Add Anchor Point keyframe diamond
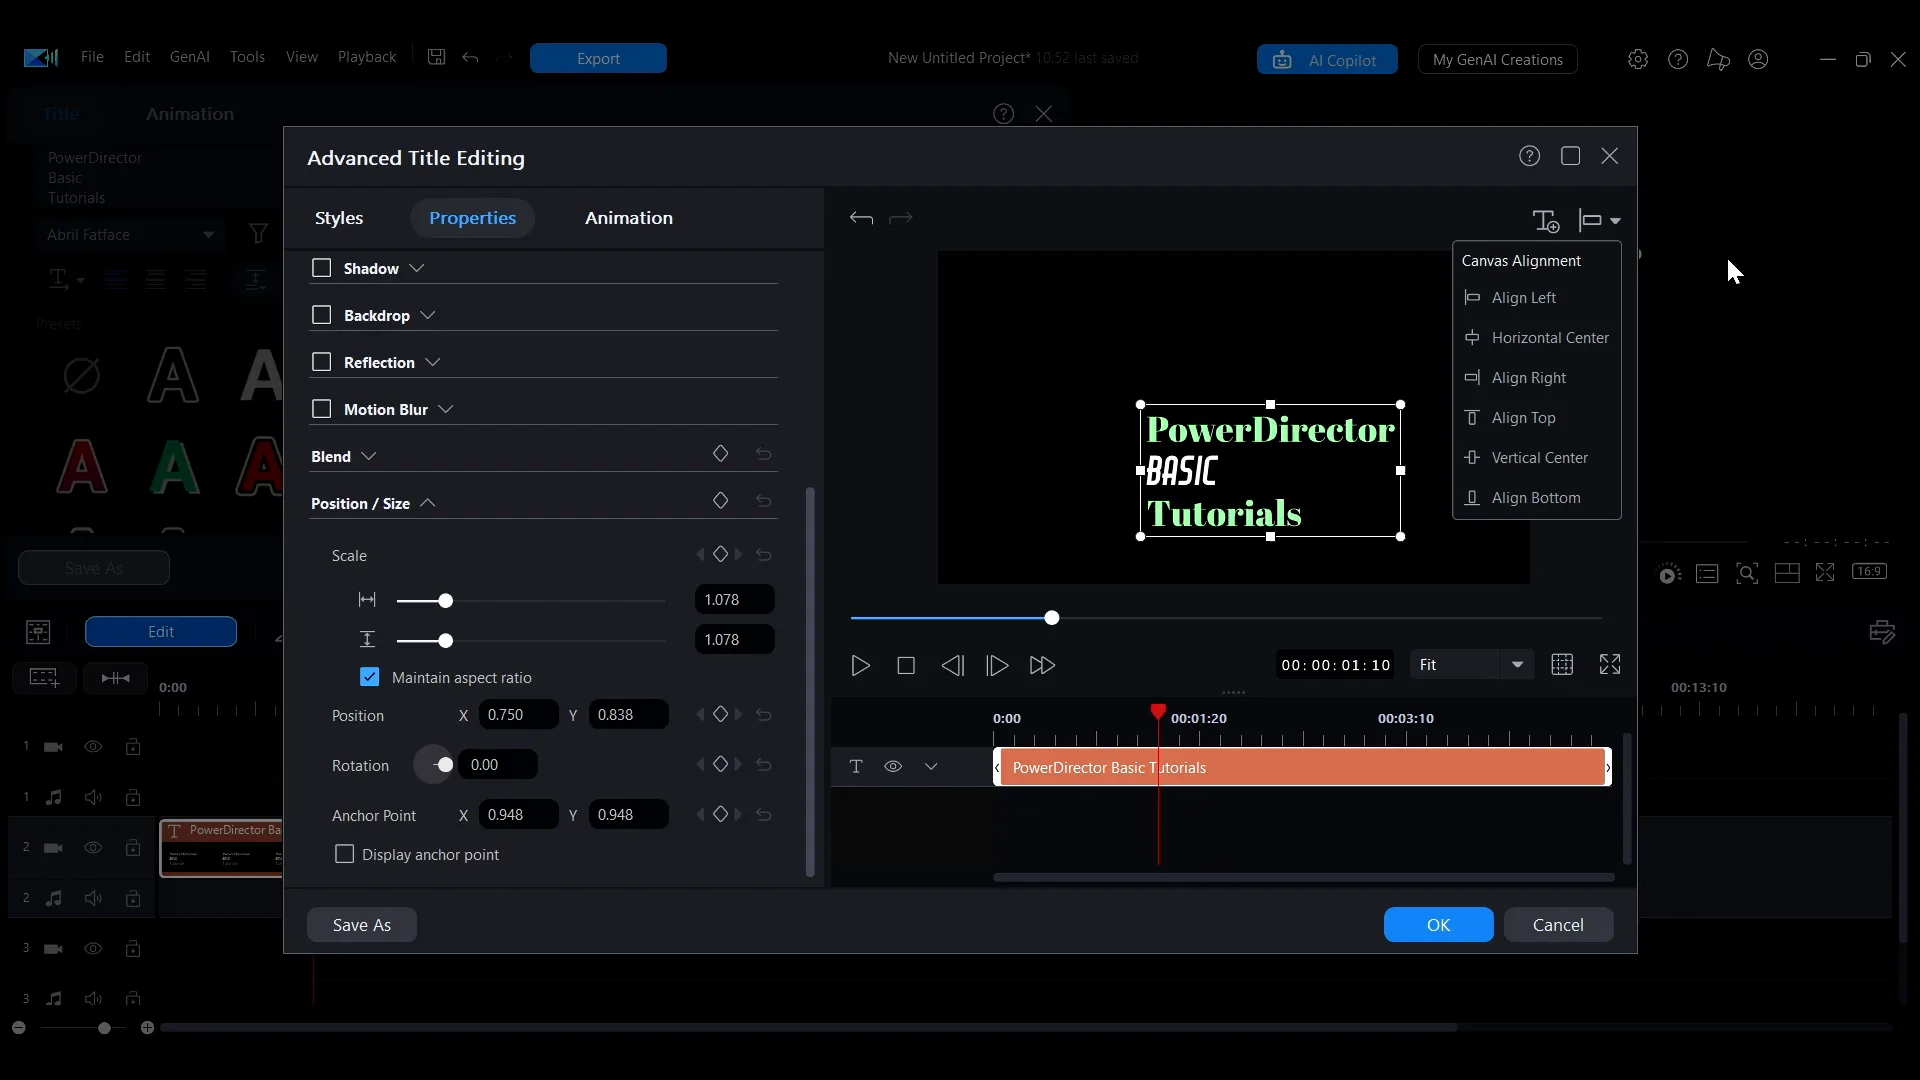 coord(720,814)
